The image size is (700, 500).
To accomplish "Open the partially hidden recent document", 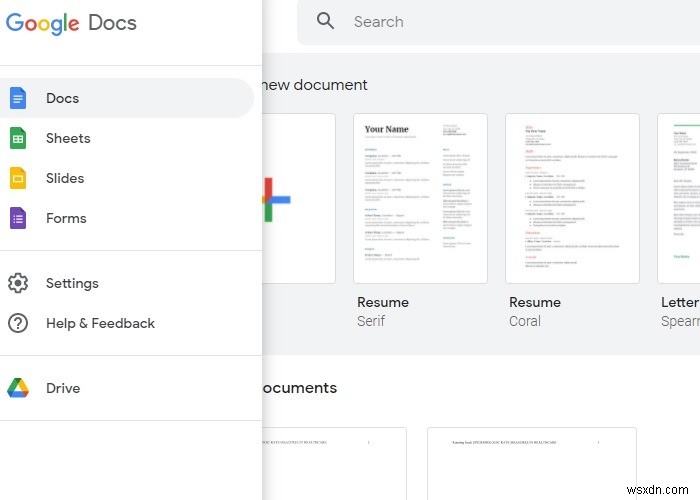I will [x=334, y=463].
